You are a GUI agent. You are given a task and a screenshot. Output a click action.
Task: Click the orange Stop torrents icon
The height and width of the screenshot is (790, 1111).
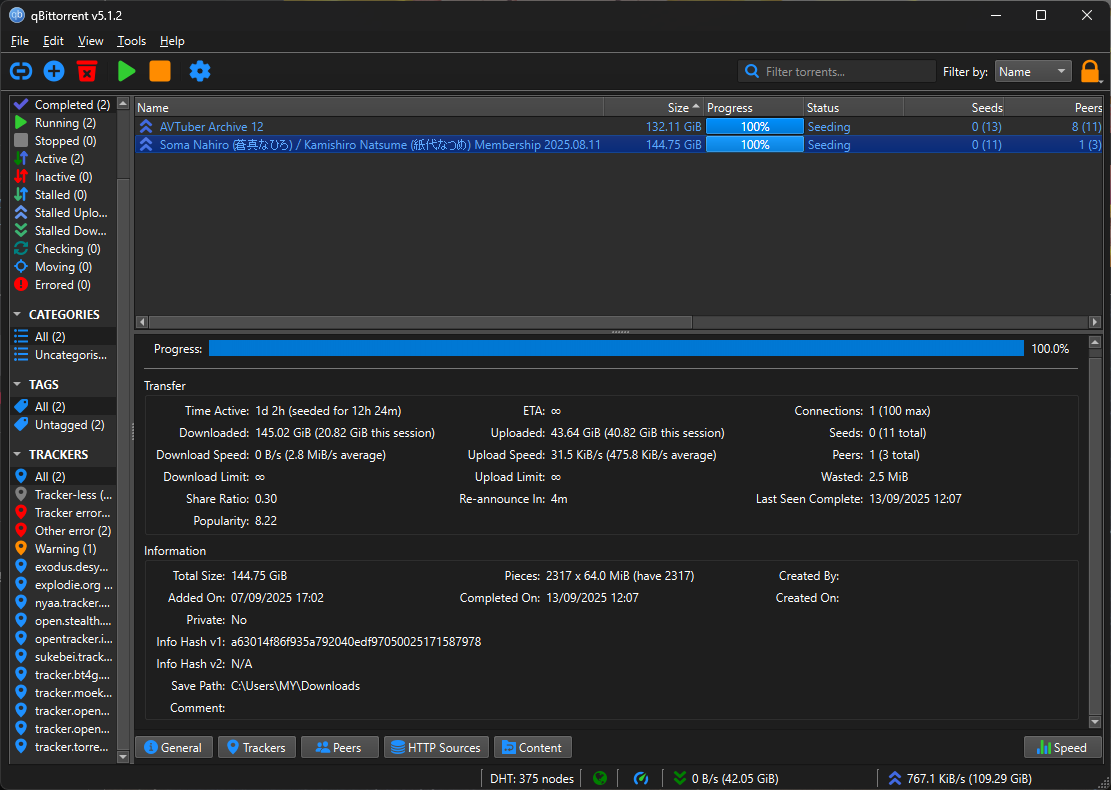pos(160,71)
